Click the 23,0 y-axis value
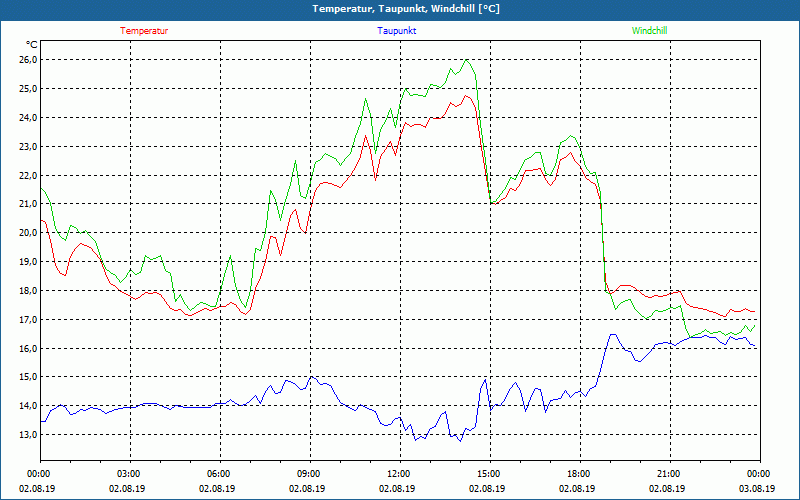Viewport: 800px width, 500px height. coord(28,146)
